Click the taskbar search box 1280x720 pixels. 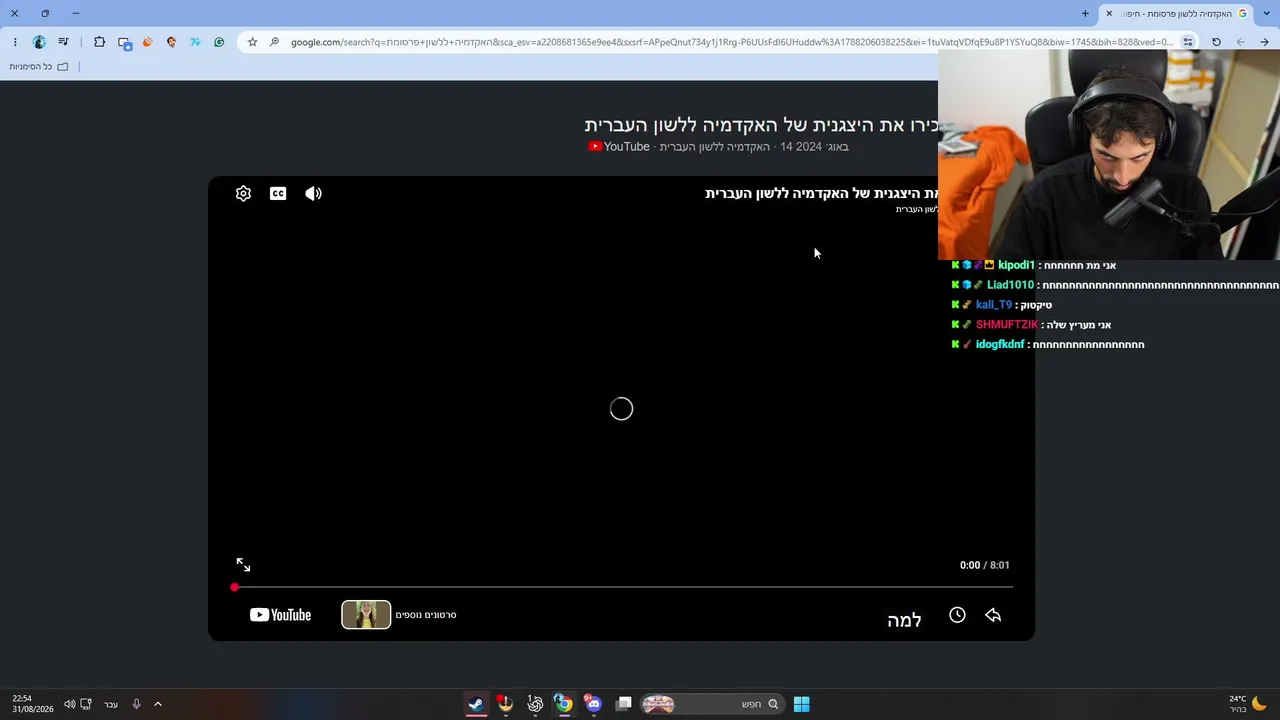[711, 704]
